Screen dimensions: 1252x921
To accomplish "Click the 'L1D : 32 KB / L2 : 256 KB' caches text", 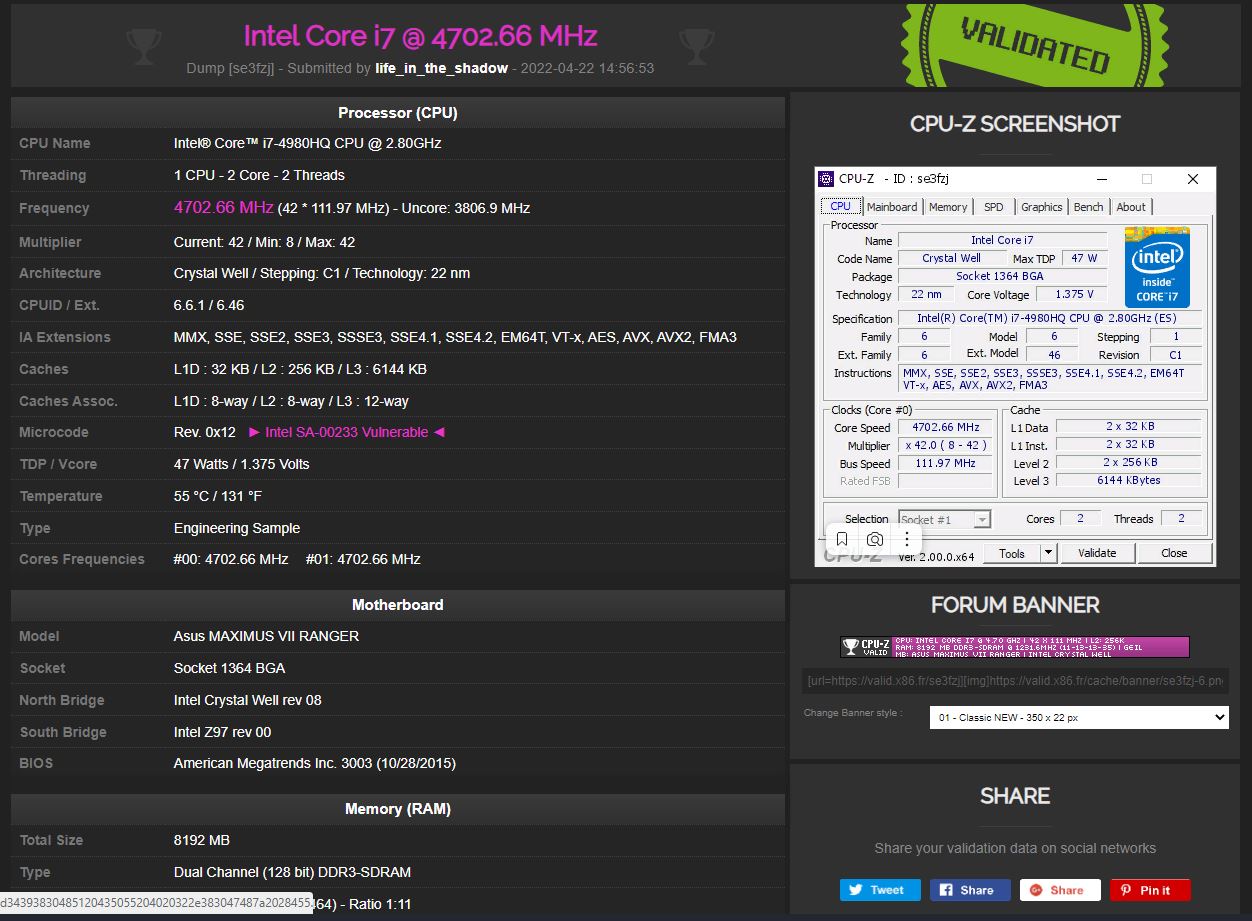I will coord(300,369).
